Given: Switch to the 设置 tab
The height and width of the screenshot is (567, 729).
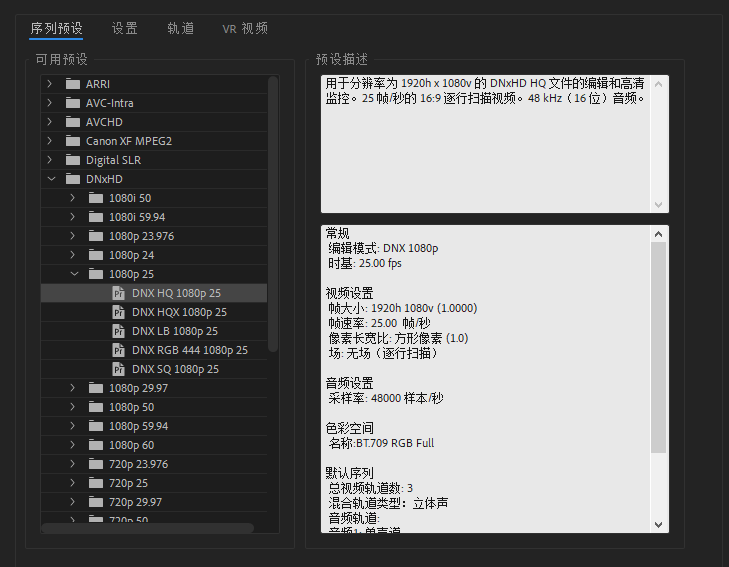Looking at the screenshot, I should pyautogui.click(x=125, y=28).
